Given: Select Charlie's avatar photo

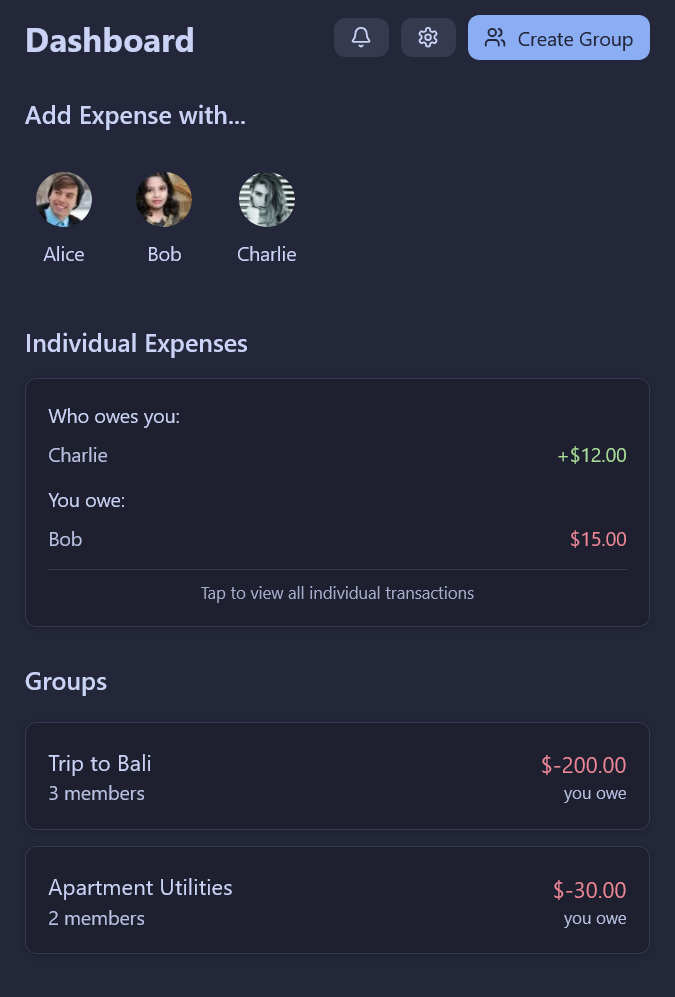Looking at the screenshot, I should coord(267,199).
